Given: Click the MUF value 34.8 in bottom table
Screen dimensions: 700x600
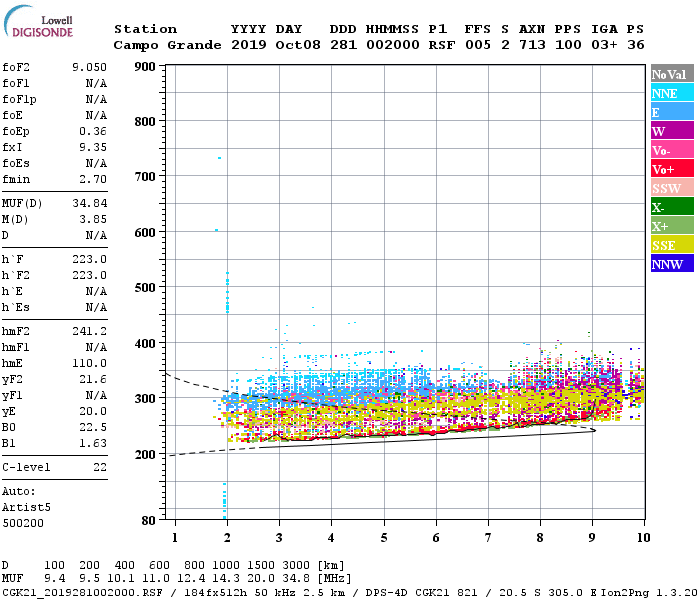Looking at the screenshot, I should [296, 579].
